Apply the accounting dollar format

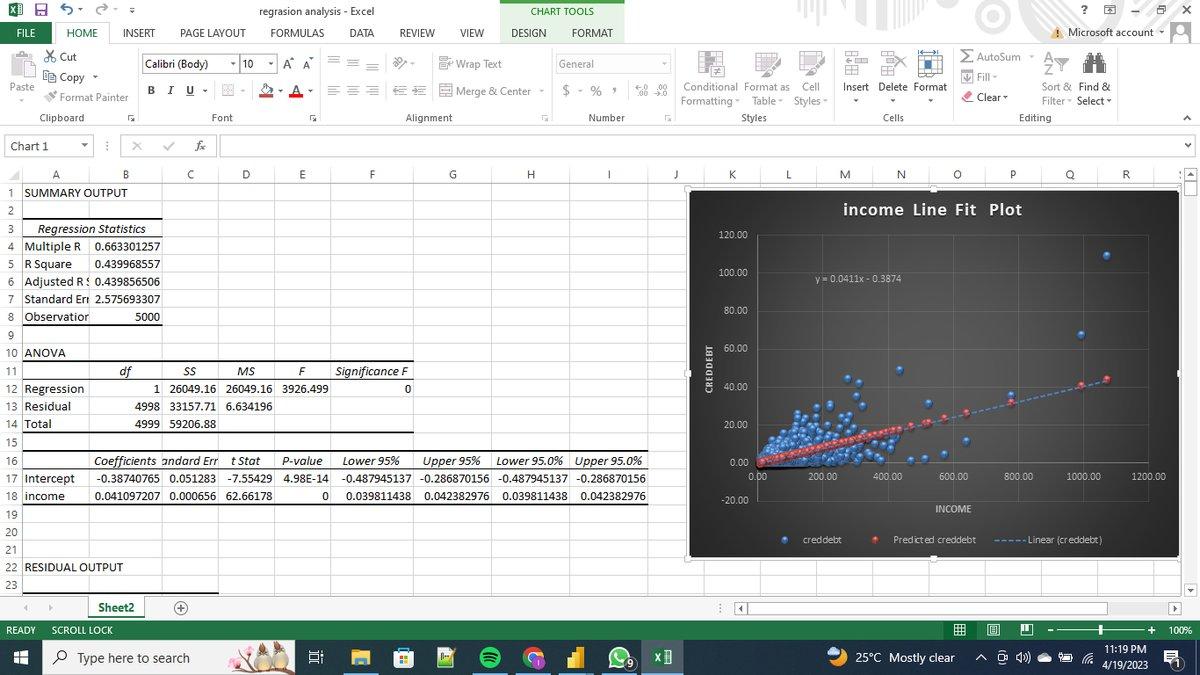[566, 91]
